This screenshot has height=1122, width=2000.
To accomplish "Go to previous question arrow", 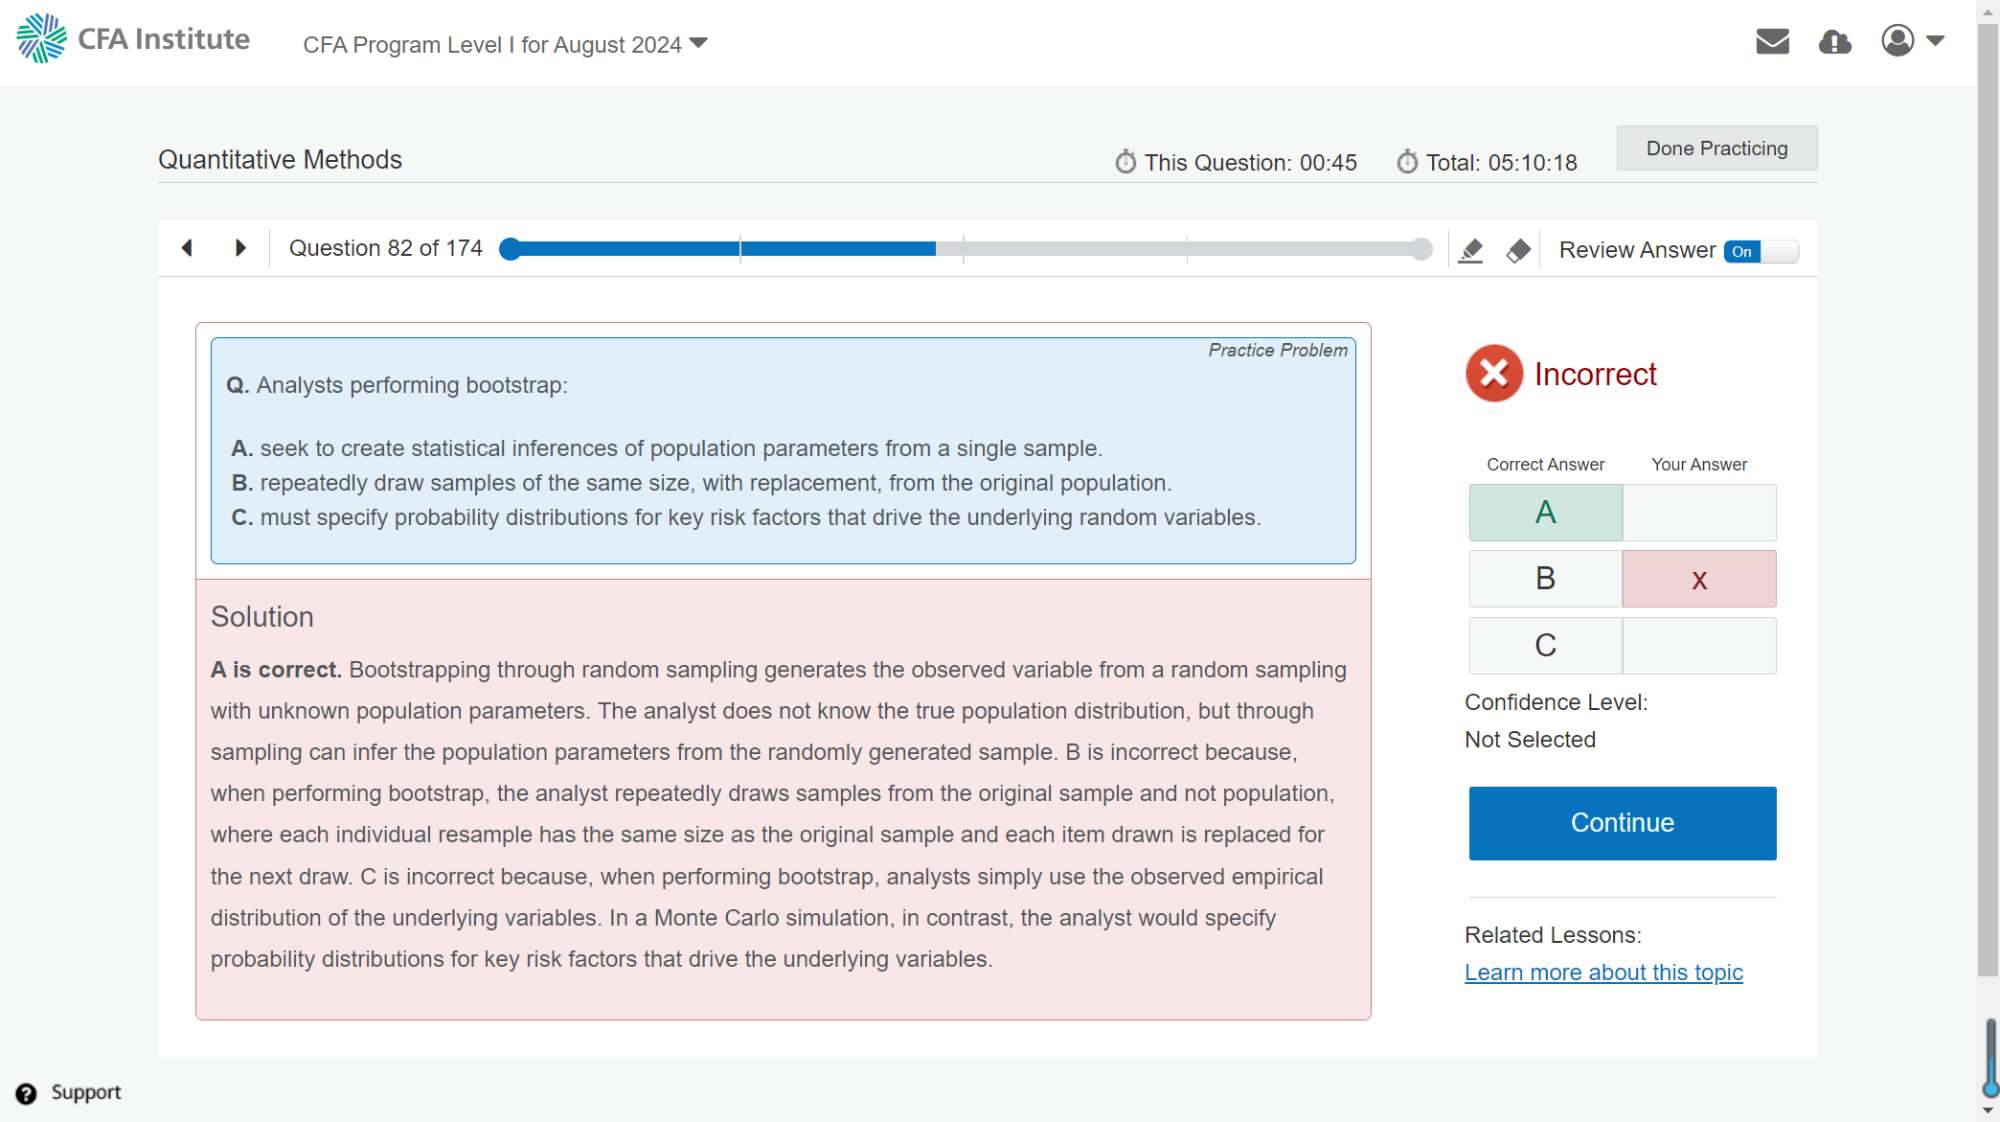I will 187,248.
